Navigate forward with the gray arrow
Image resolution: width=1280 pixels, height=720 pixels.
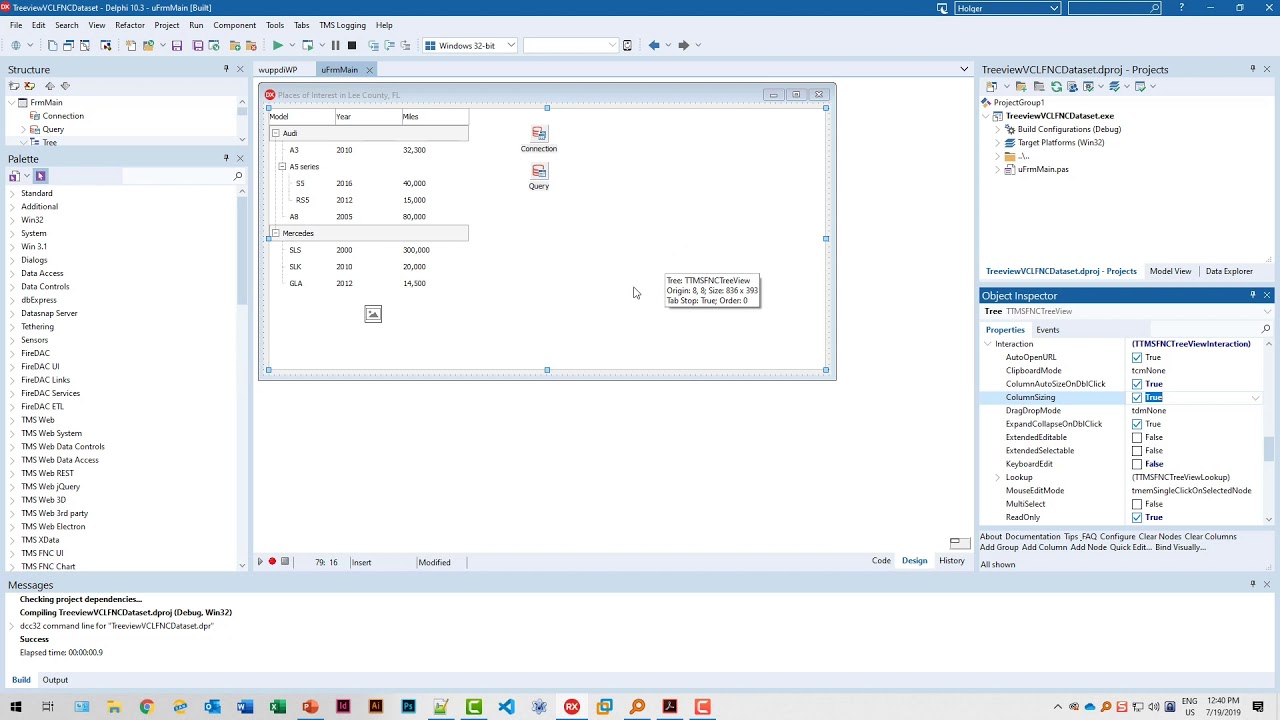tap(684, 45)
